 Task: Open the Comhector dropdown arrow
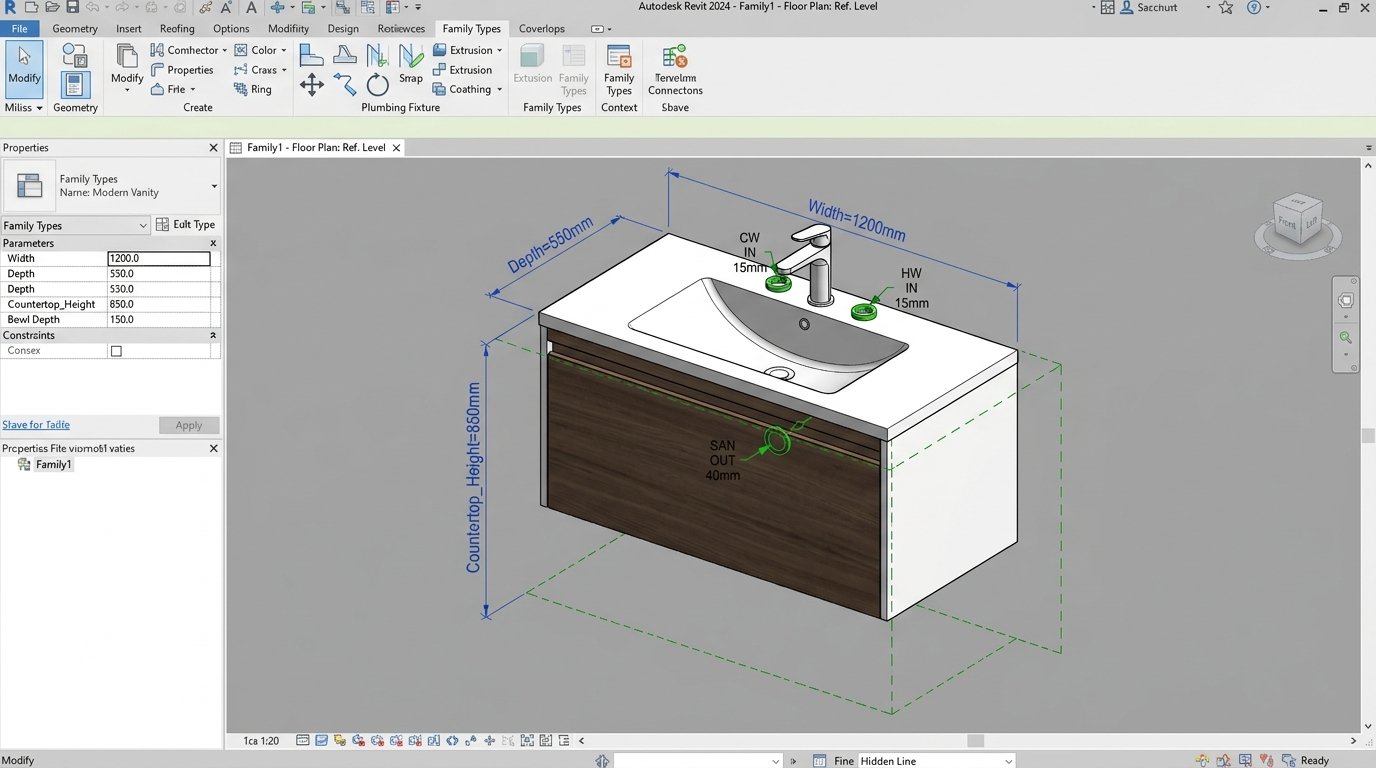coord(225,50)
